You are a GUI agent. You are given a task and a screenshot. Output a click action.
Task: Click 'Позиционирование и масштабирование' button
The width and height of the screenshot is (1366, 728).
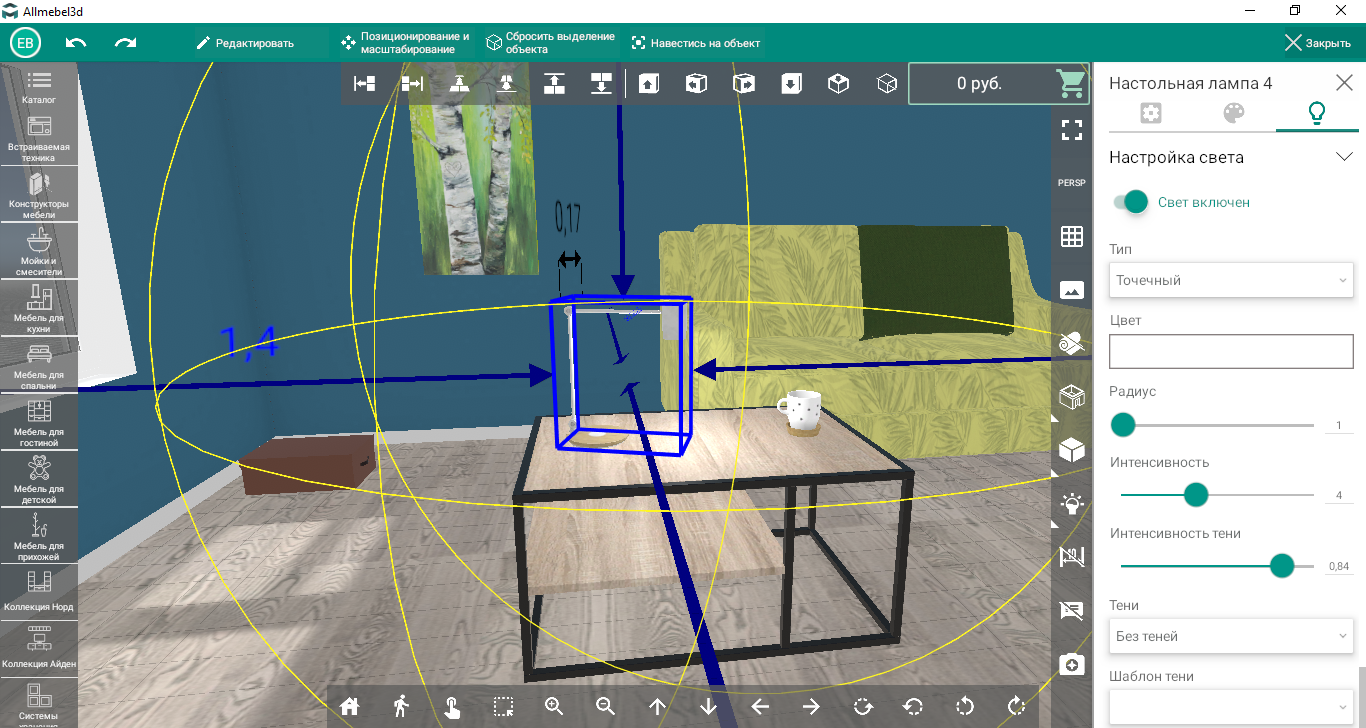pyautogui.click(x=405, y=43)
